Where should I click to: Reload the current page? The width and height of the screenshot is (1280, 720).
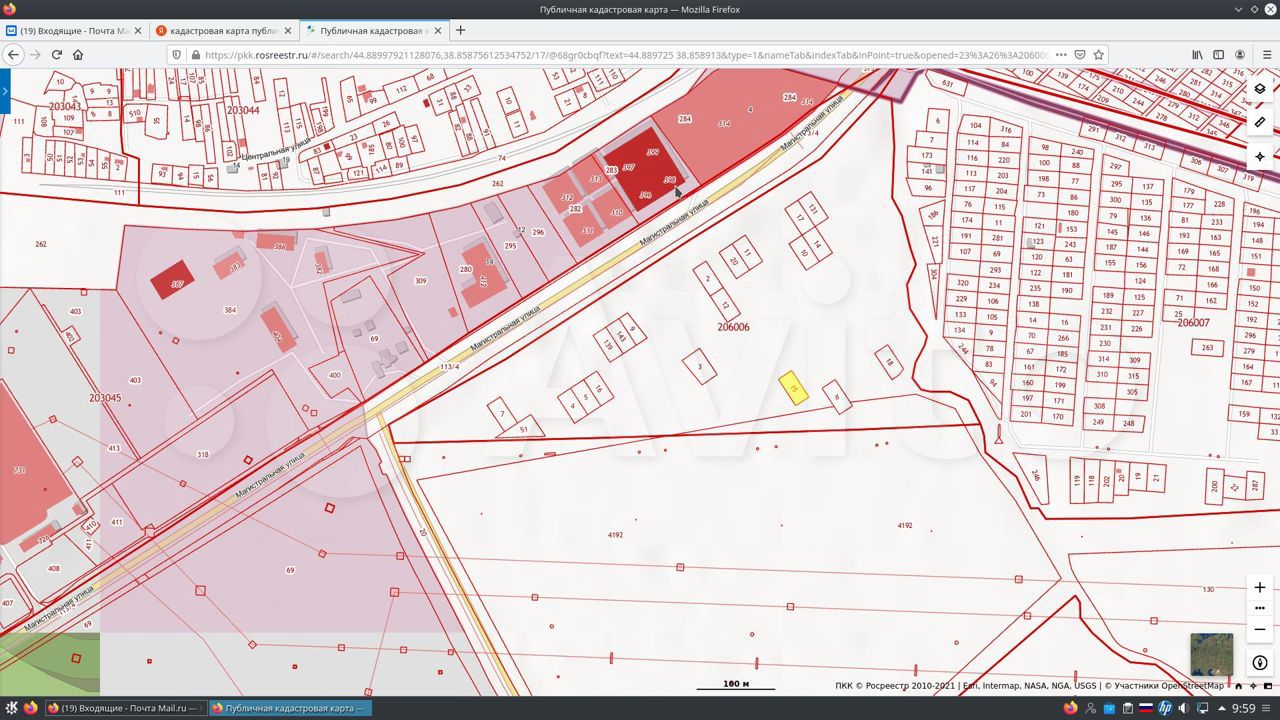point(56,55)
